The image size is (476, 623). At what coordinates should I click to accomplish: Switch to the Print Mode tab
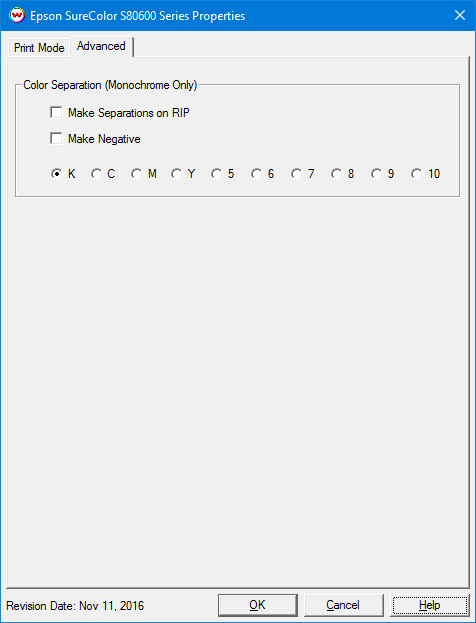click(x=39, y=48)
